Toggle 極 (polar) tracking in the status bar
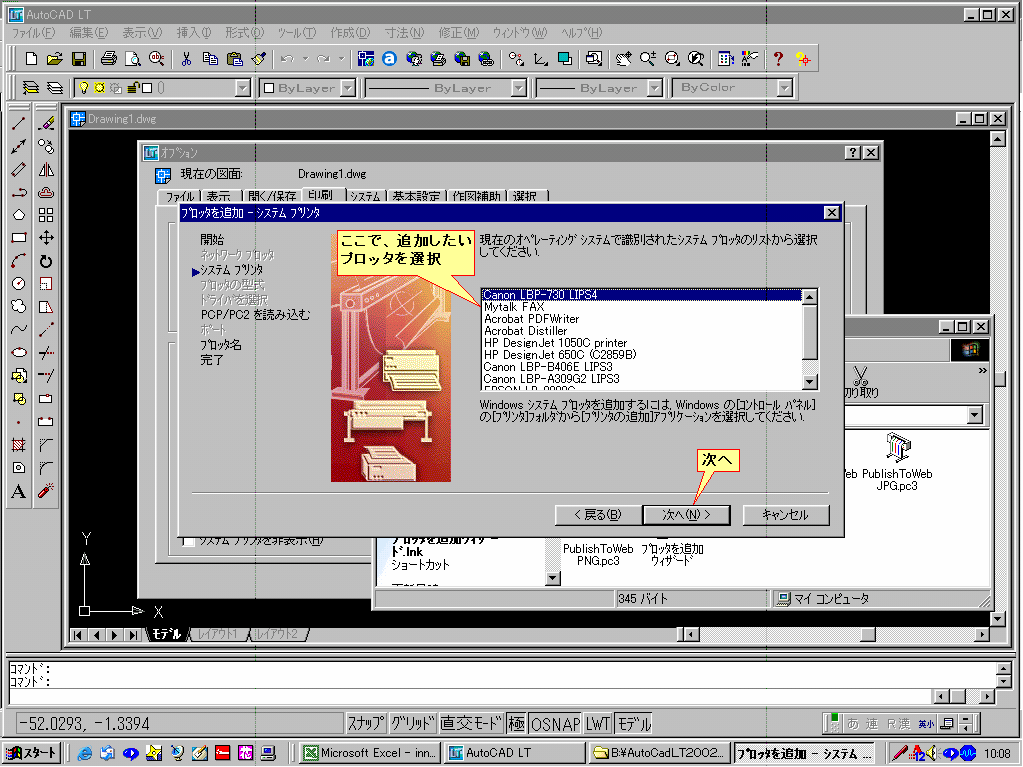The image size is (1023, 767). [x=516, y=723]
